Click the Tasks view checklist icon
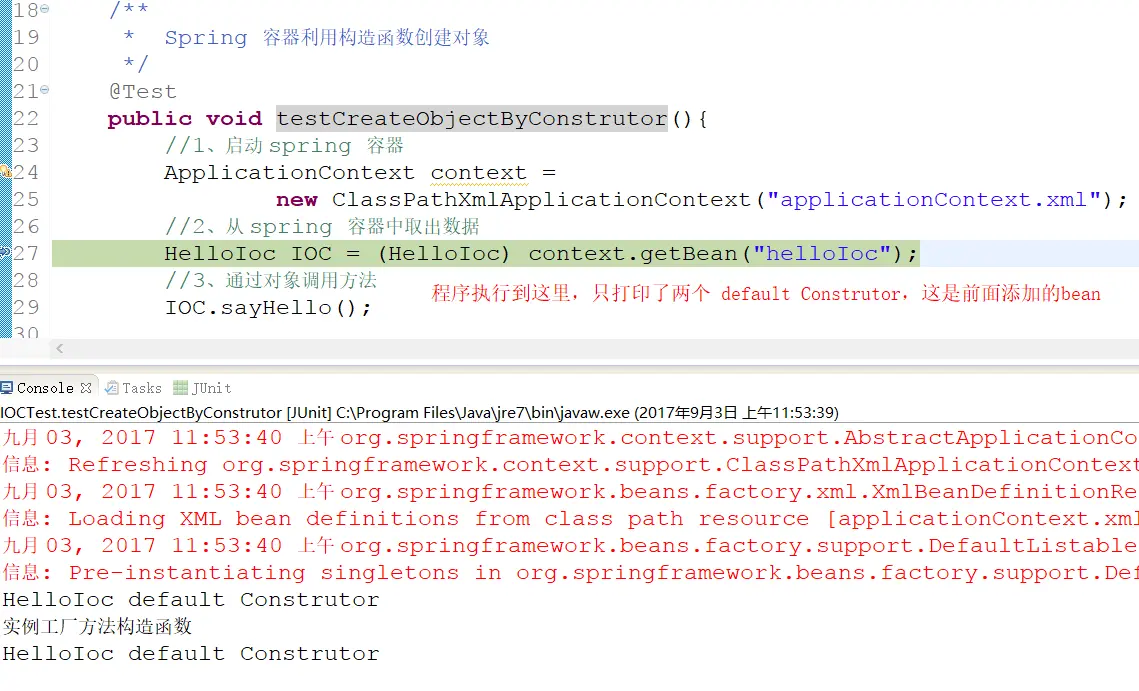The width and height of the screenshot is (1139, 691). 112,388
